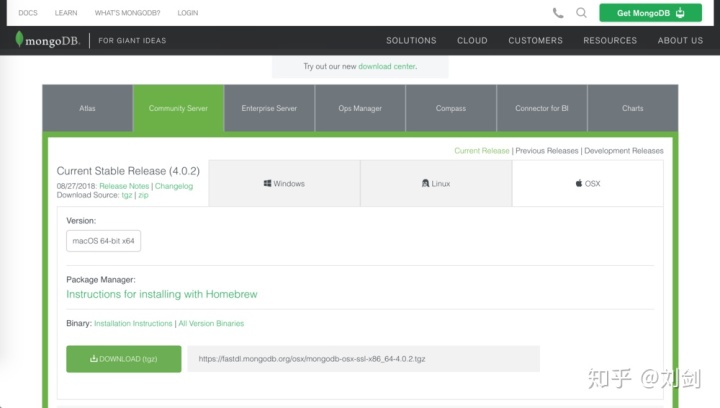Open the Release Notes link

pyautogui.click(x=124, y=186)
